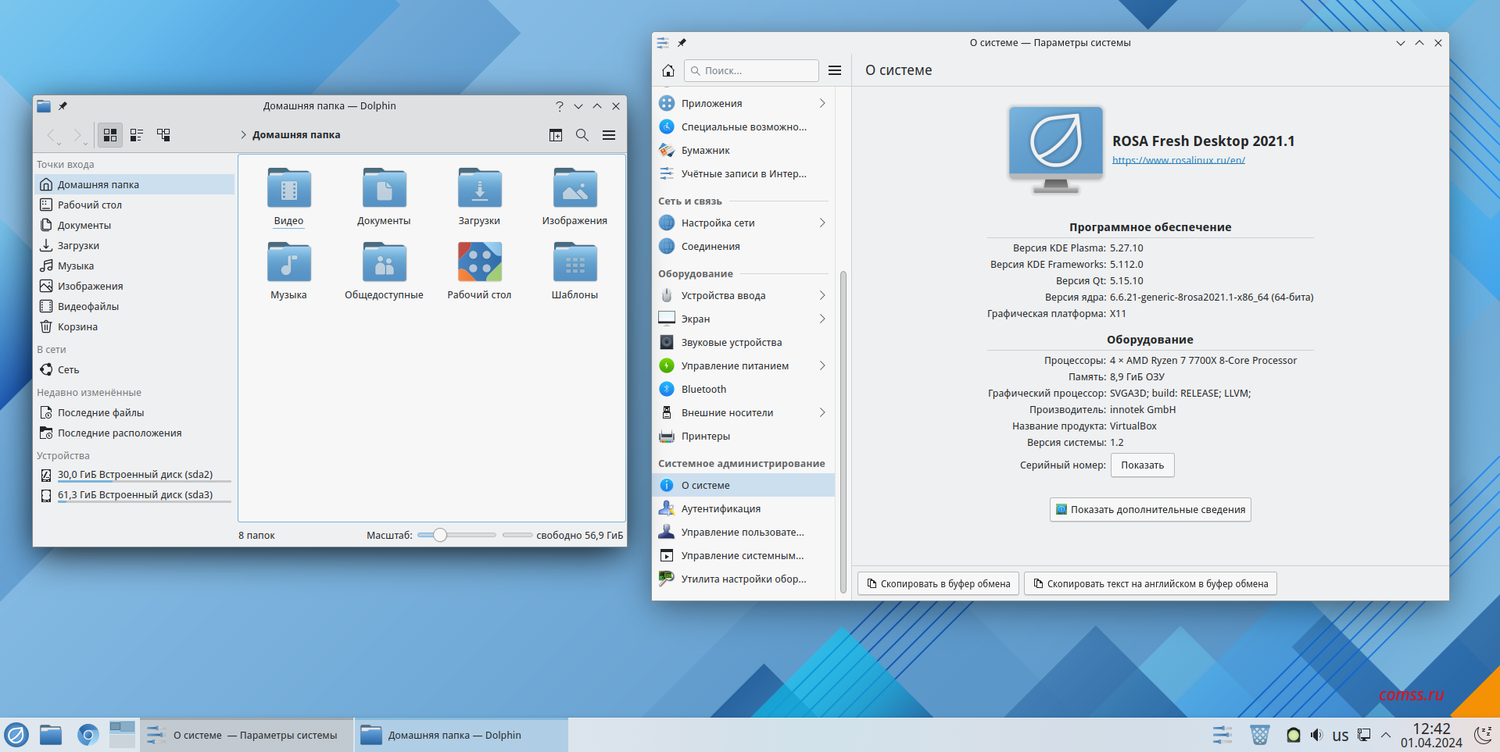The width and height of the screenshot is (1500, 752).
Task: Toggle Dolphin split view
Action: (x=556, y=135)
